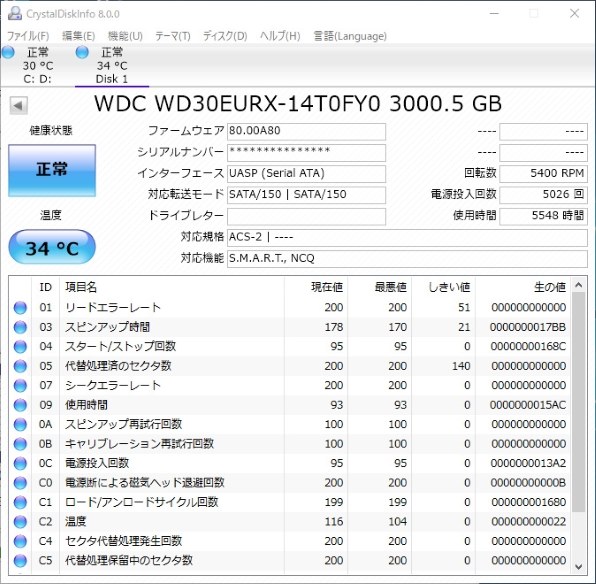Image resolution: width=596 pixels, height=584 pixels.
Task: Click raw value 00000000000B
Action: tap(528, 483)
